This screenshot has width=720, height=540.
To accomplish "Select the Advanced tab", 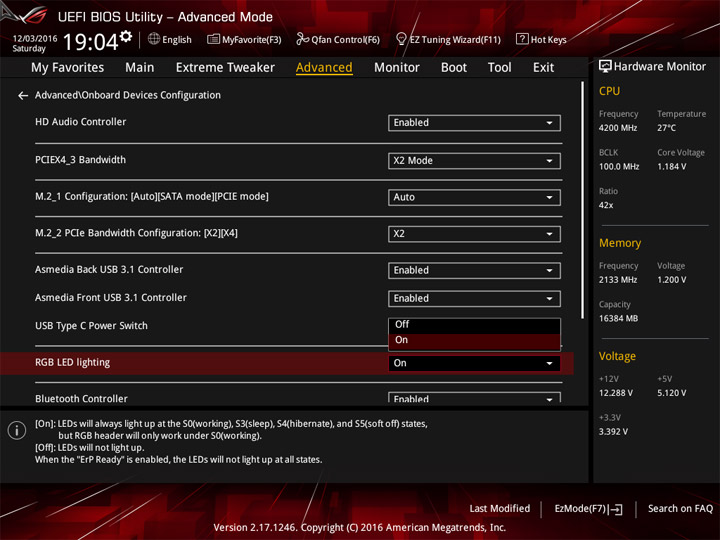I will click(x=324, y=68).
